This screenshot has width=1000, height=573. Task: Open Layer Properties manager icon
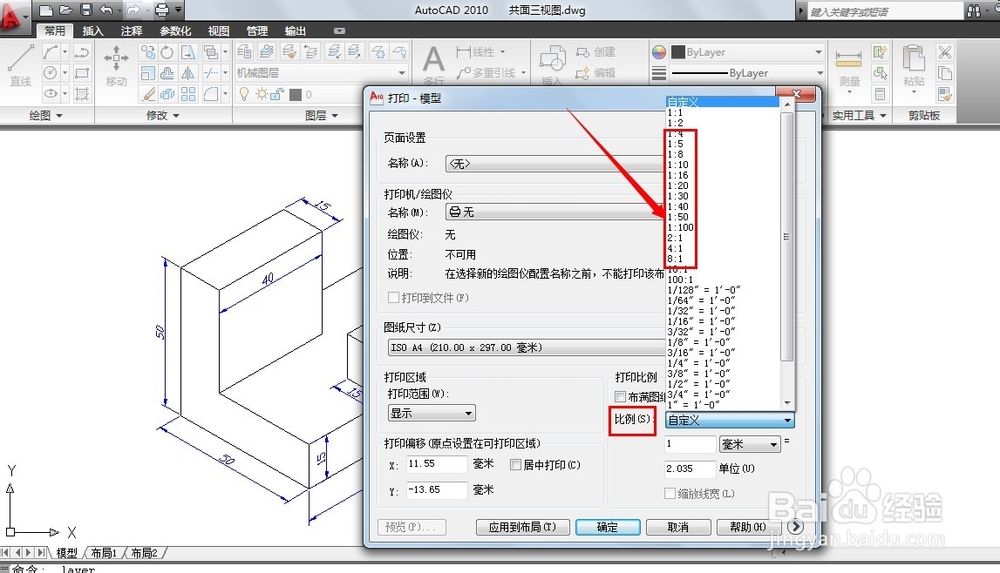244,52
